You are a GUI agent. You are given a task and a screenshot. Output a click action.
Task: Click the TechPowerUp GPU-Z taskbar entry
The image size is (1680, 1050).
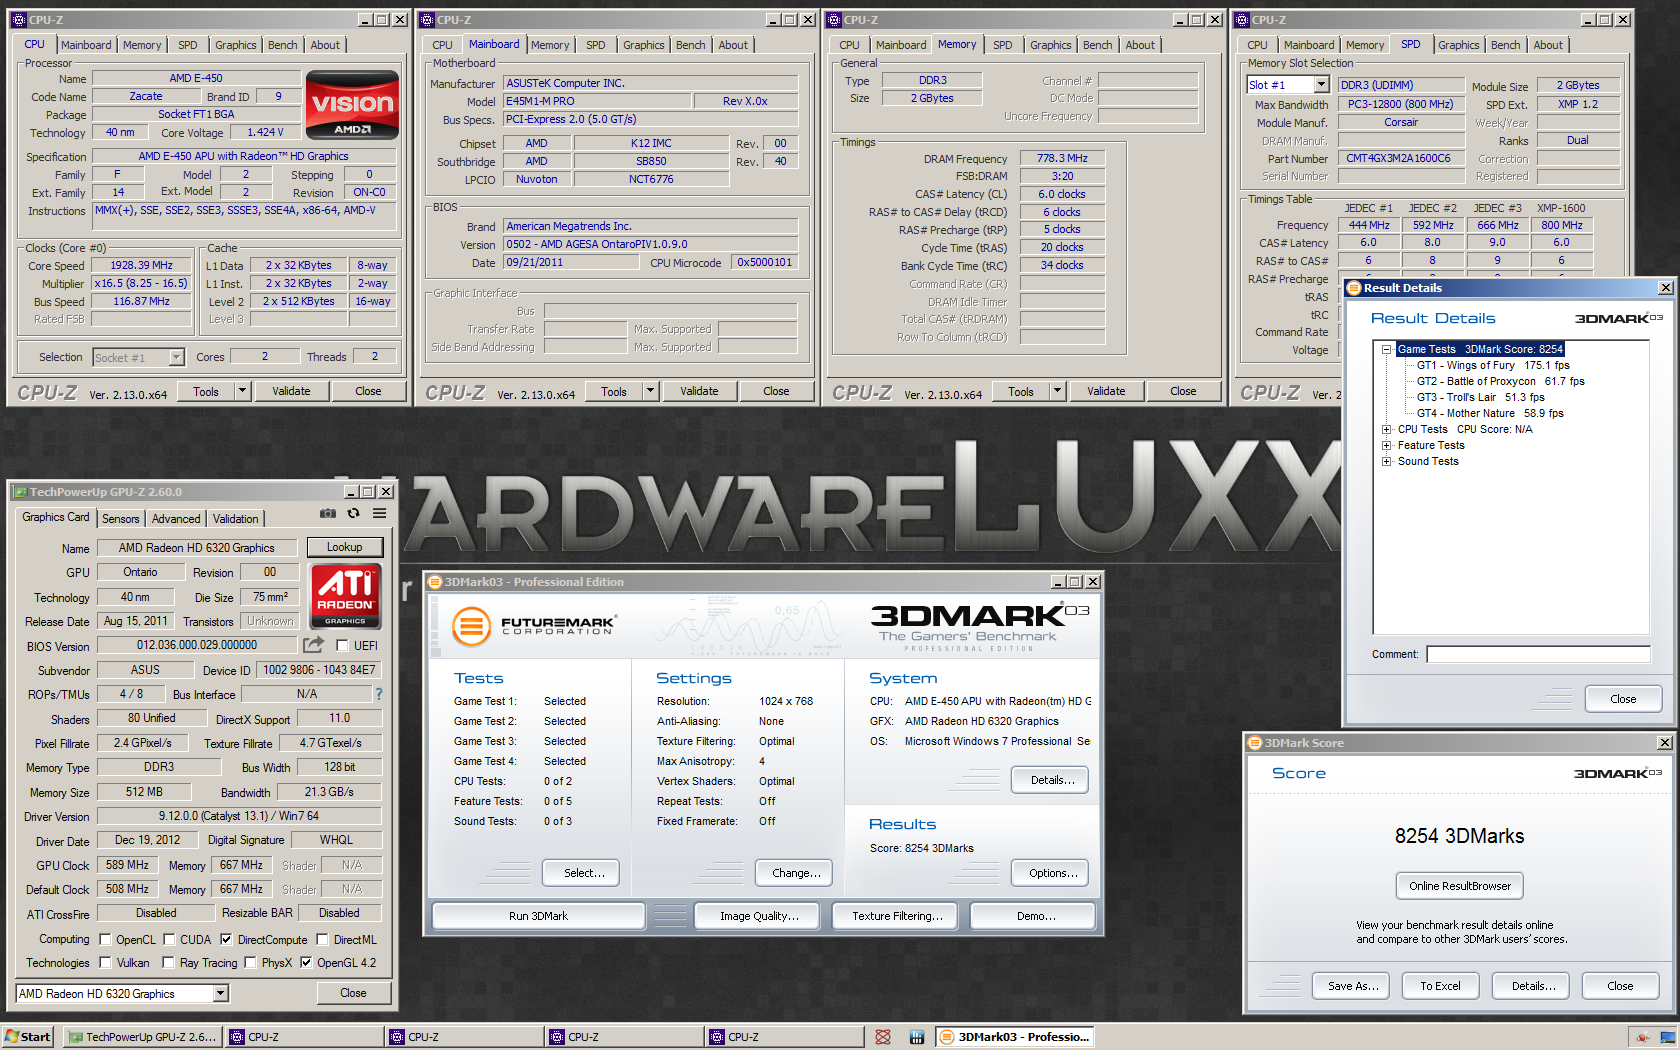[142, 1037]
